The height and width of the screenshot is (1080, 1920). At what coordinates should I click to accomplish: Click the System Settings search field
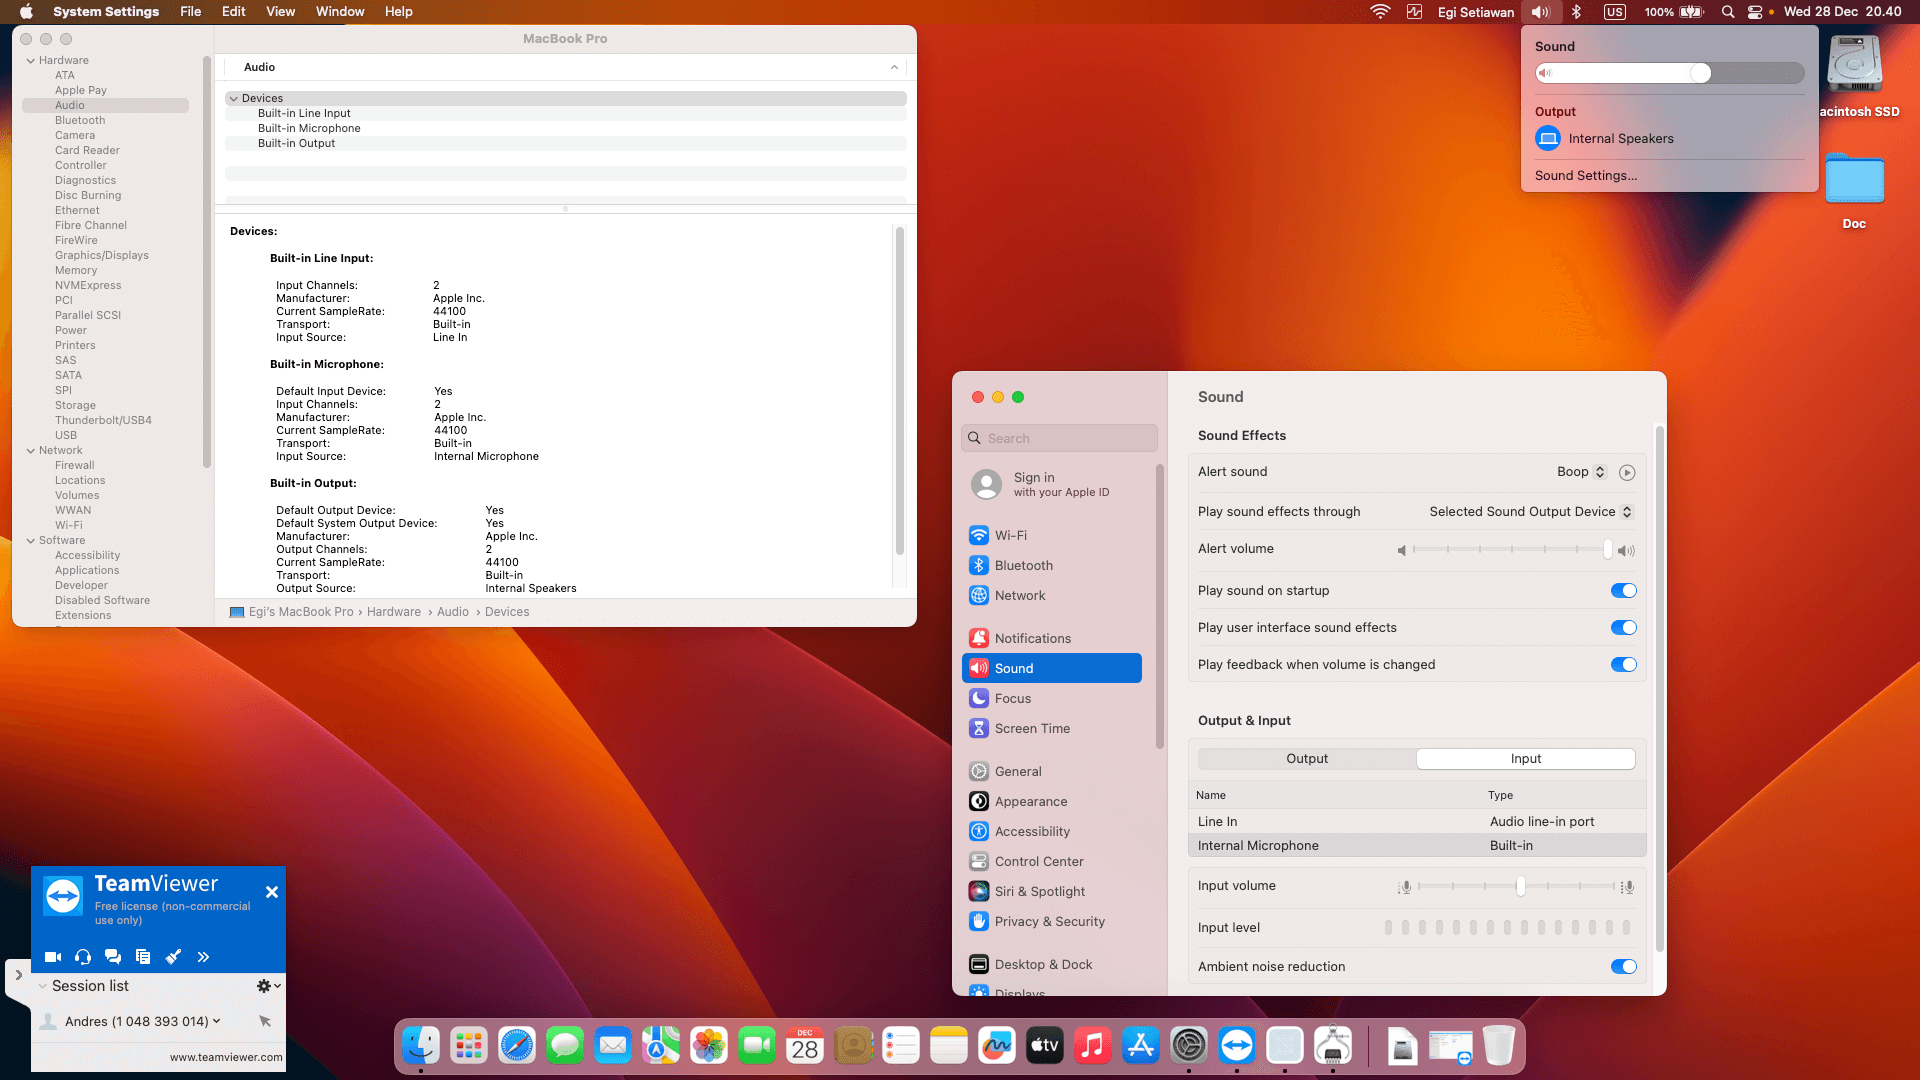[x=1060, y=438]
